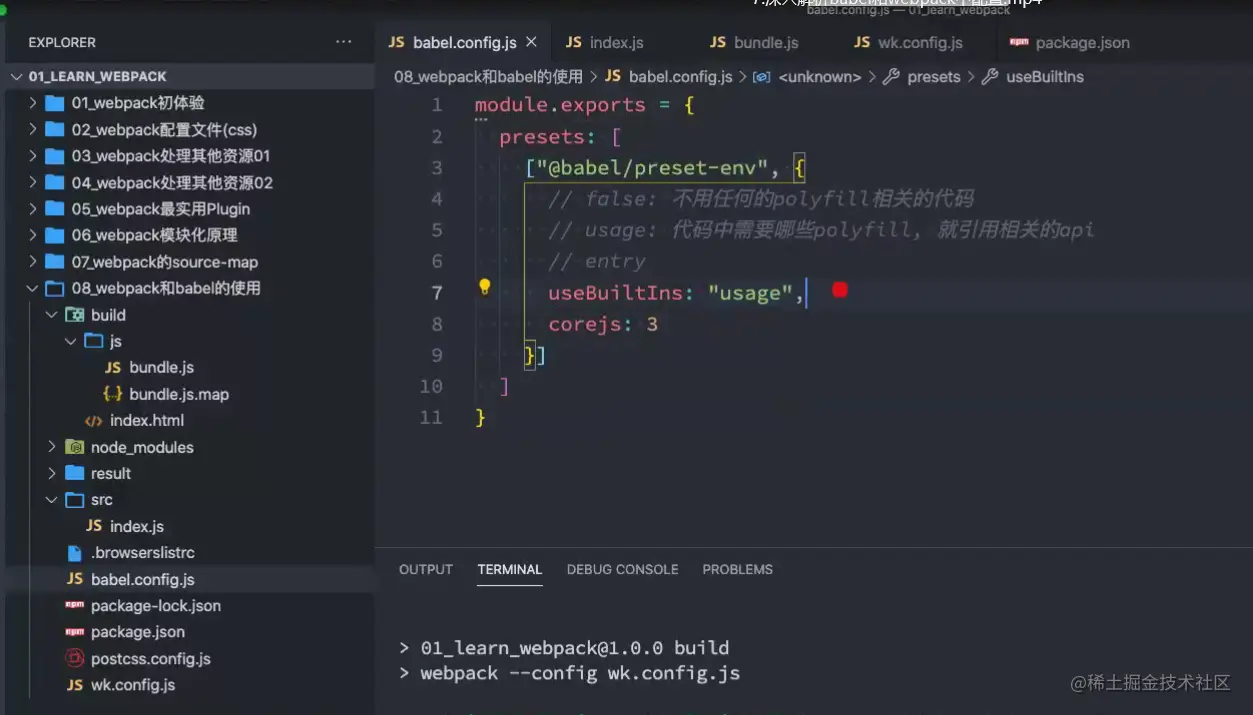Select the TERMINAL panel tab
The height and width of the screenshot is (715, 1253).
pos(509,569)
